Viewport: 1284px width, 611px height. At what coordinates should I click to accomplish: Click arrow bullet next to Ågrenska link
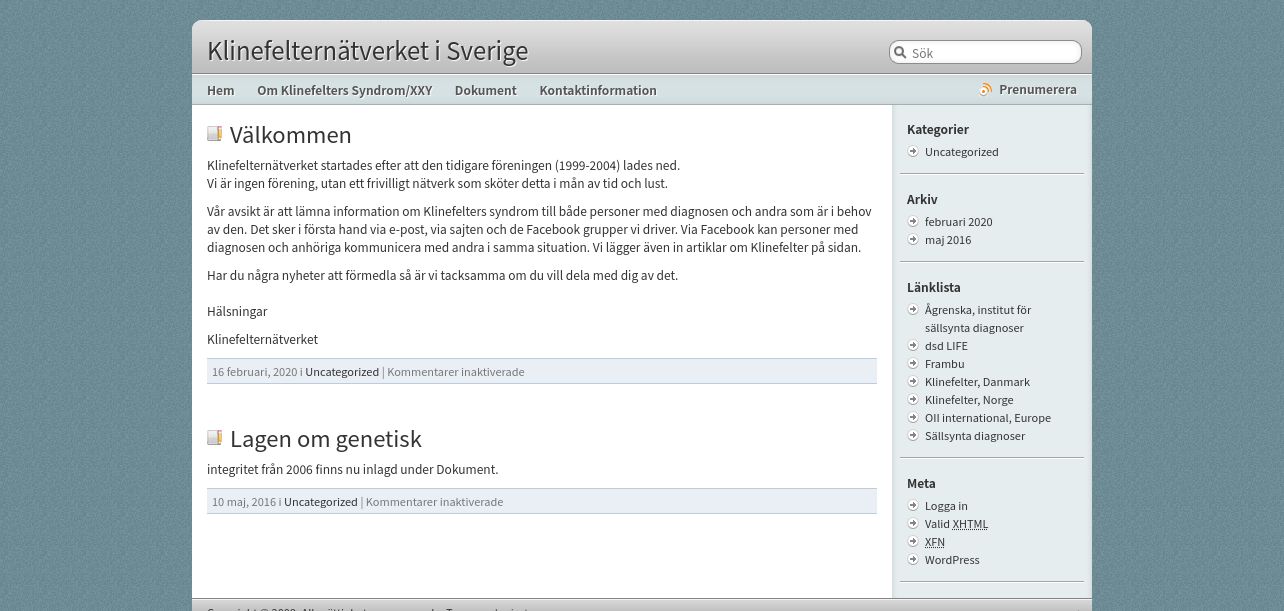coord(913,310)
